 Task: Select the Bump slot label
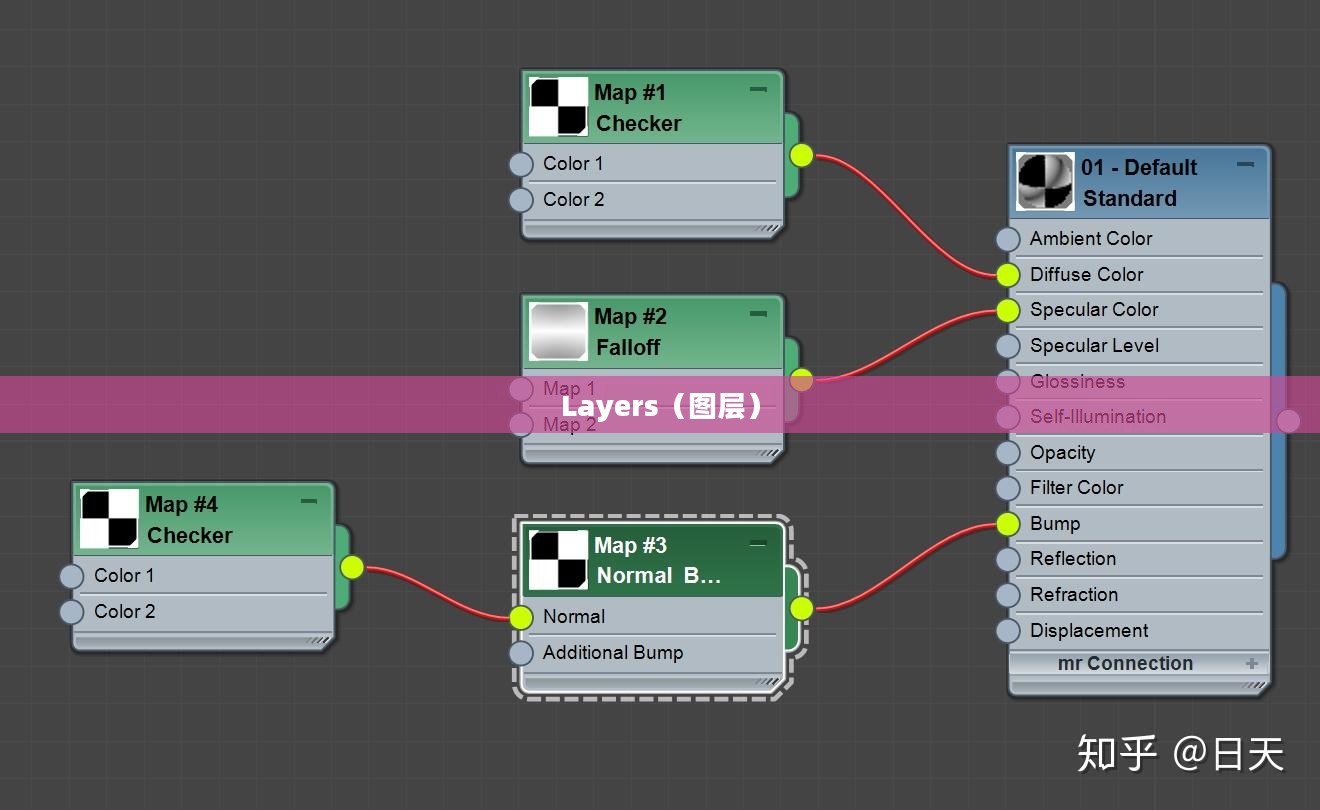[1055, 524]
